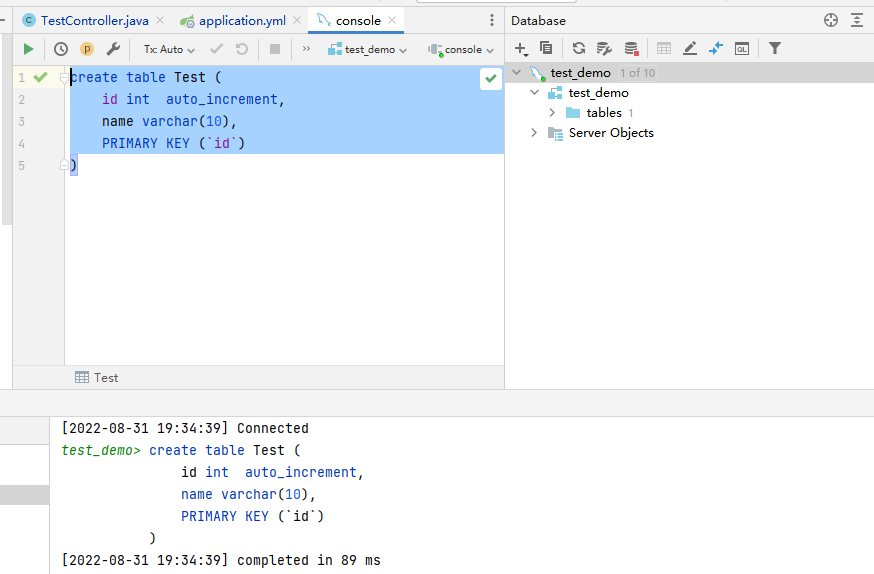This screenshot has height=574, width=874.
Task: Run the SQL statement with Execute button
Action: (x=28, y=49)
